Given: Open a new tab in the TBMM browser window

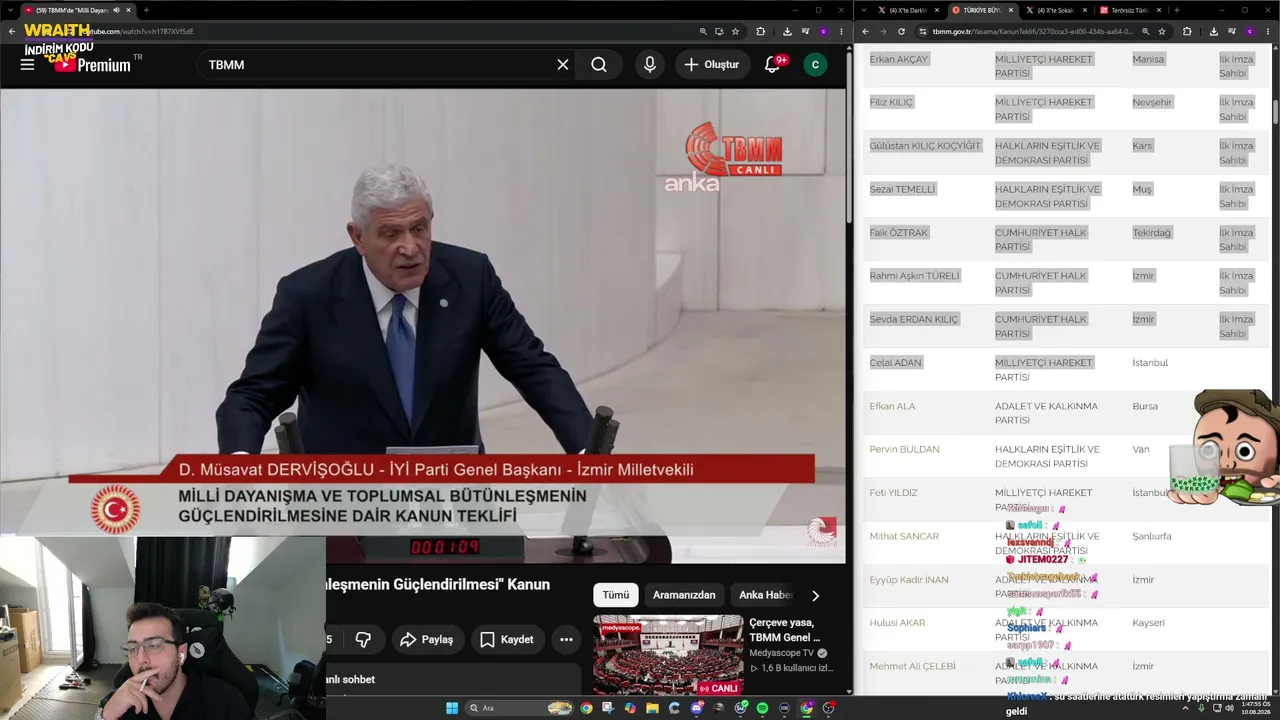Looking at the screenshot, I should 1176,10.
